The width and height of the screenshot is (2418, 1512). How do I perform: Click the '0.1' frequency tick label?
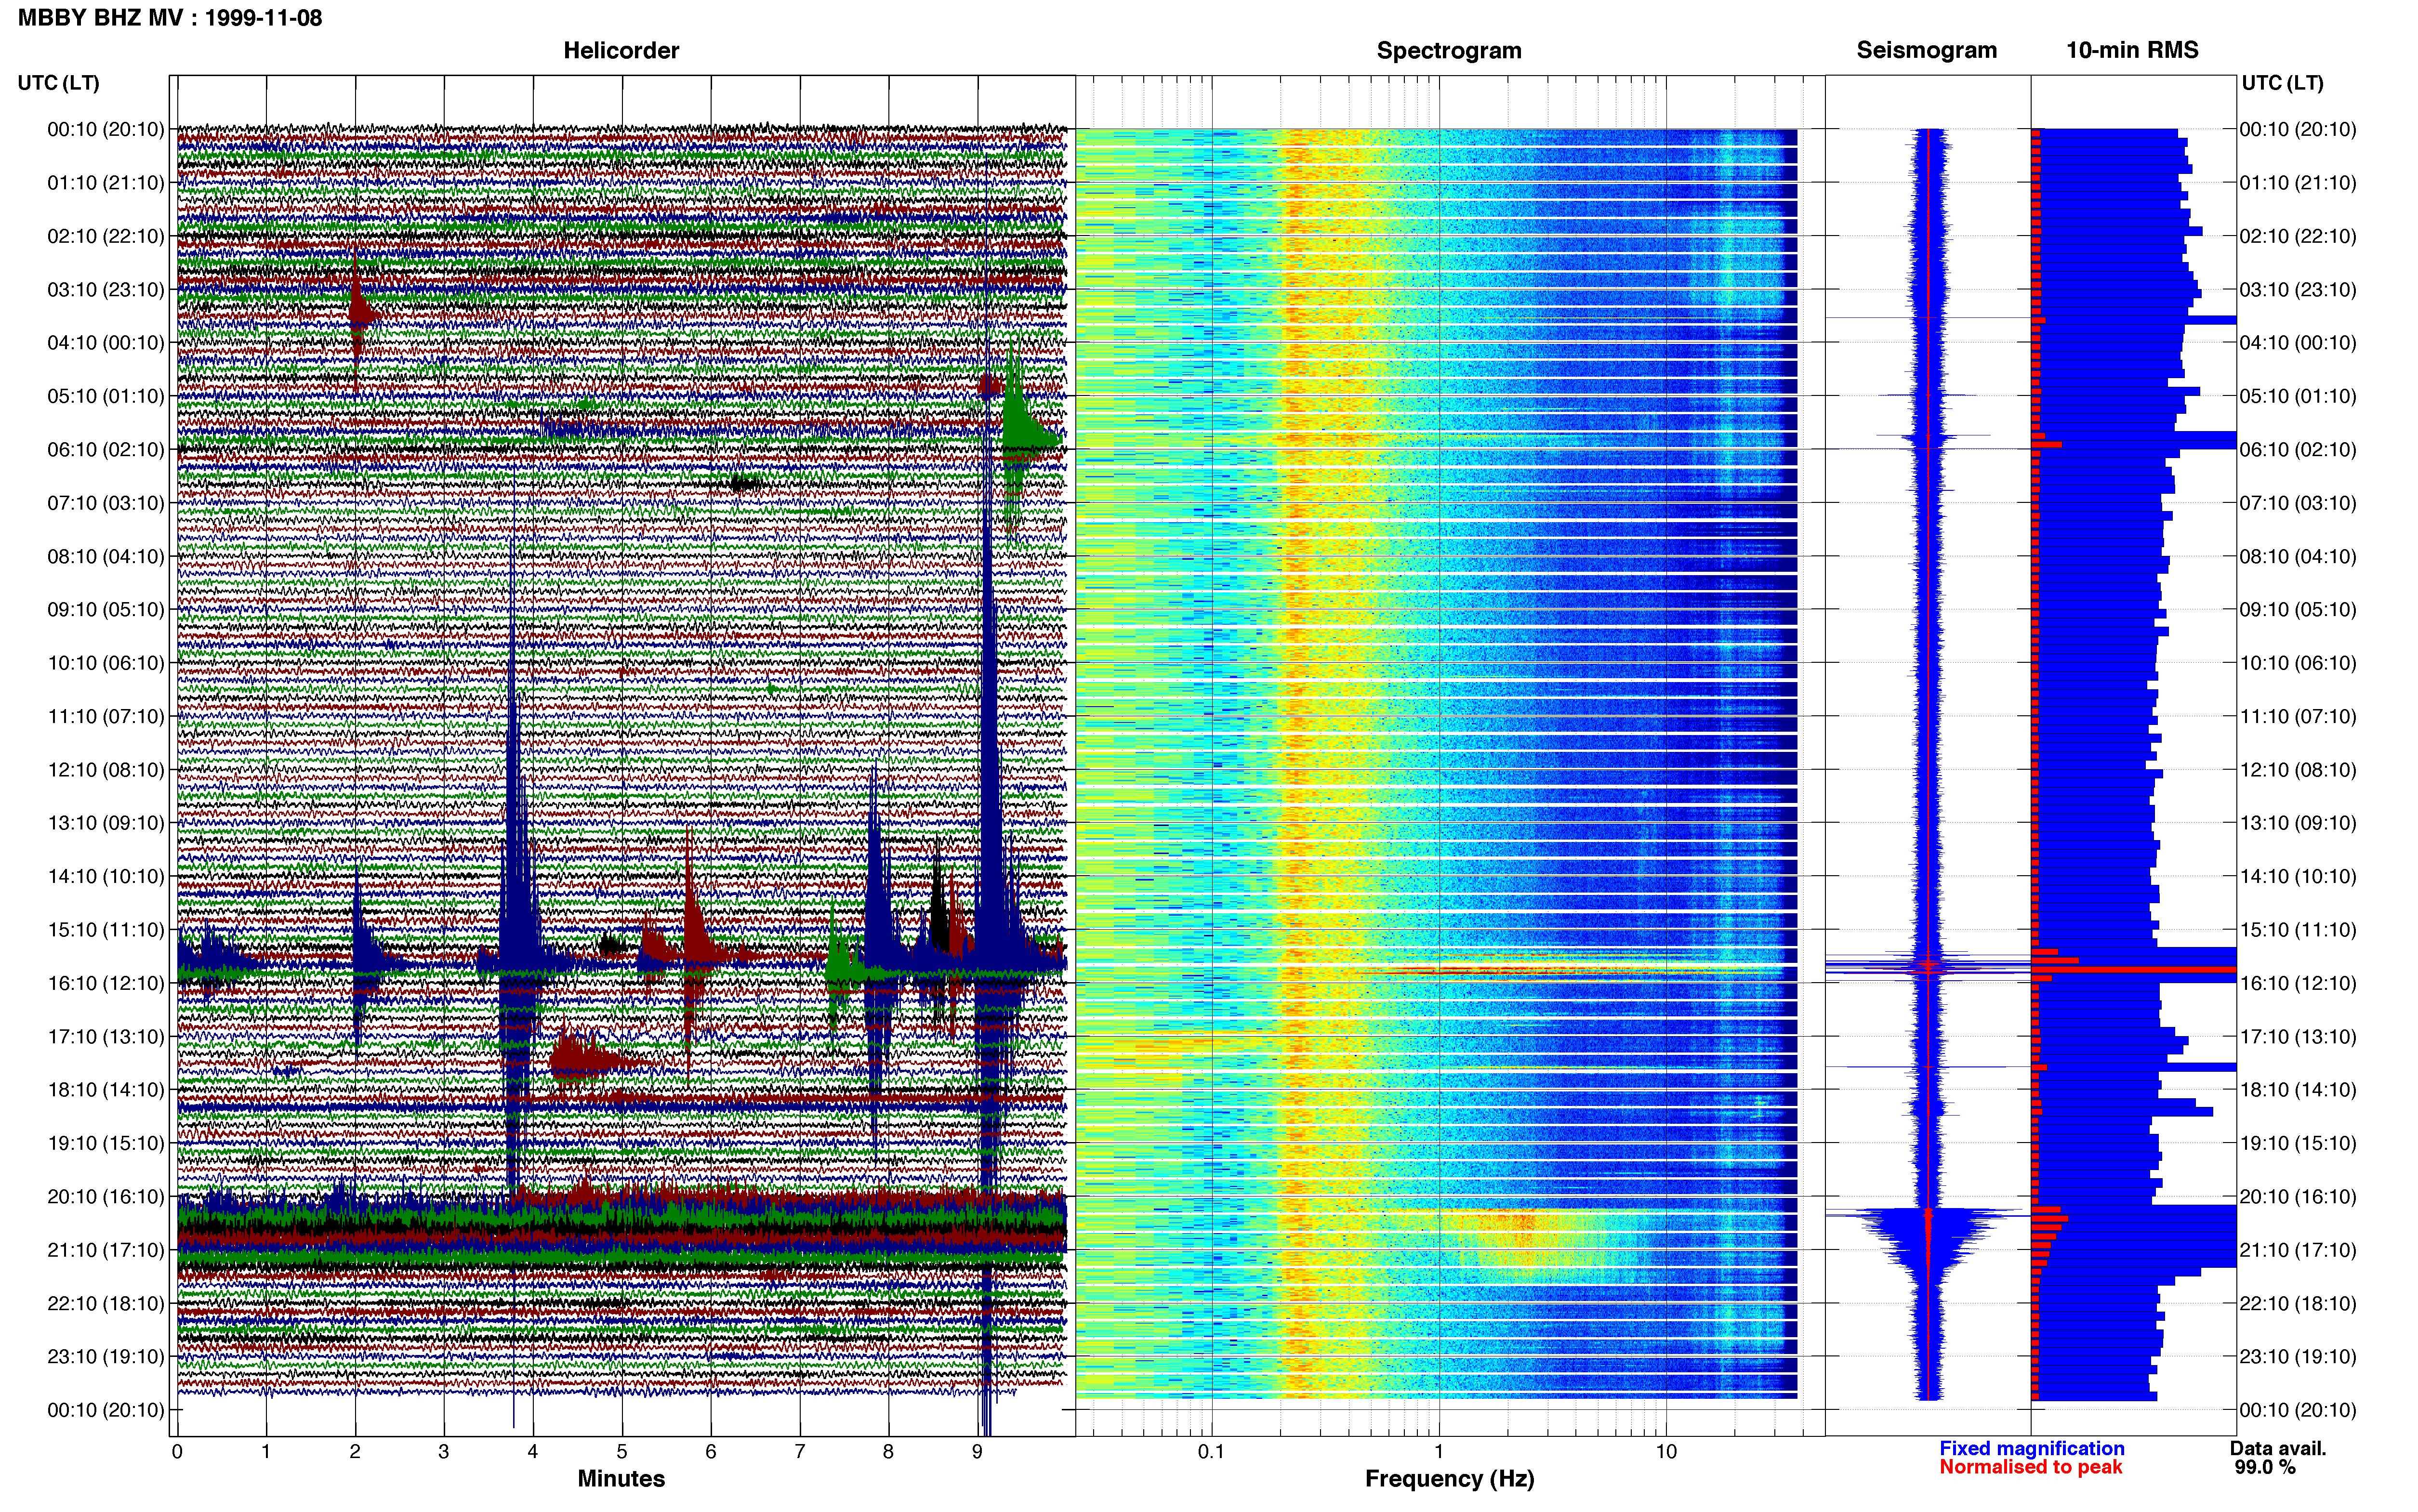click(x=1211, y=1452)
